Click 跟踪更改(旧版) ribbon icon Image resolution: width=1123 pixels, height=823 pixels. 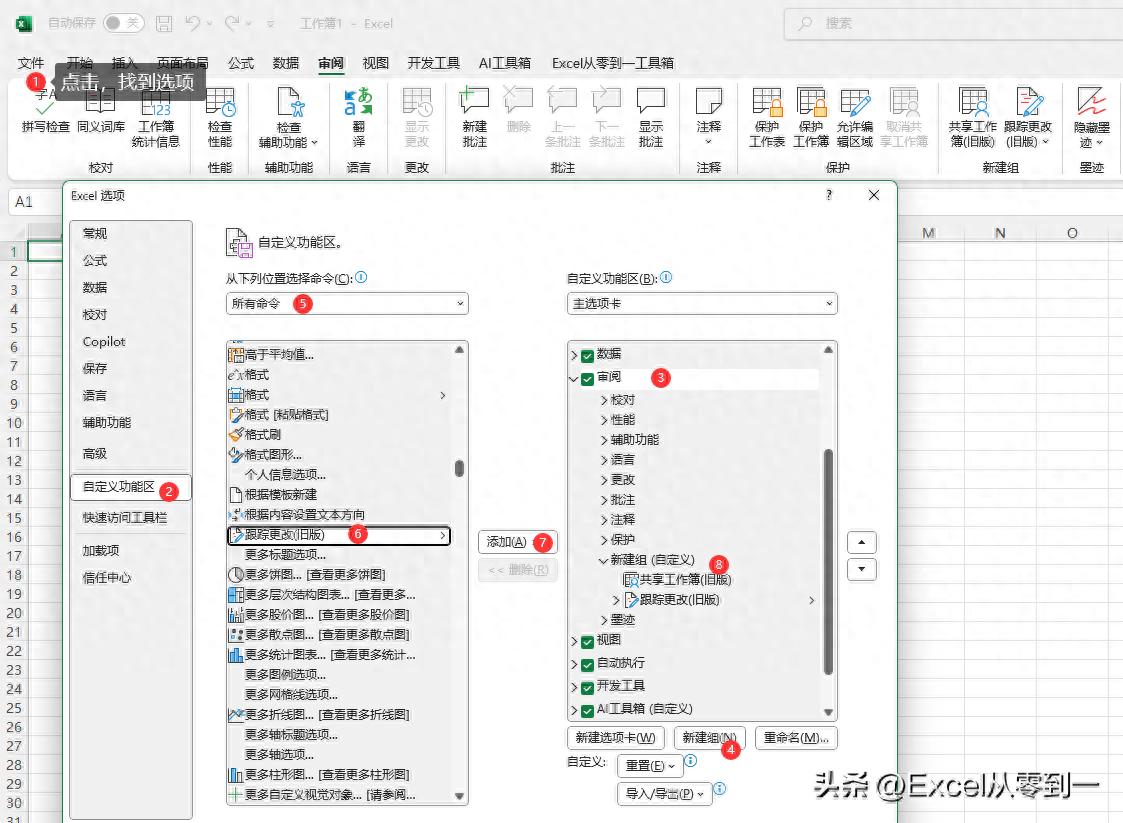point(1029,102)
